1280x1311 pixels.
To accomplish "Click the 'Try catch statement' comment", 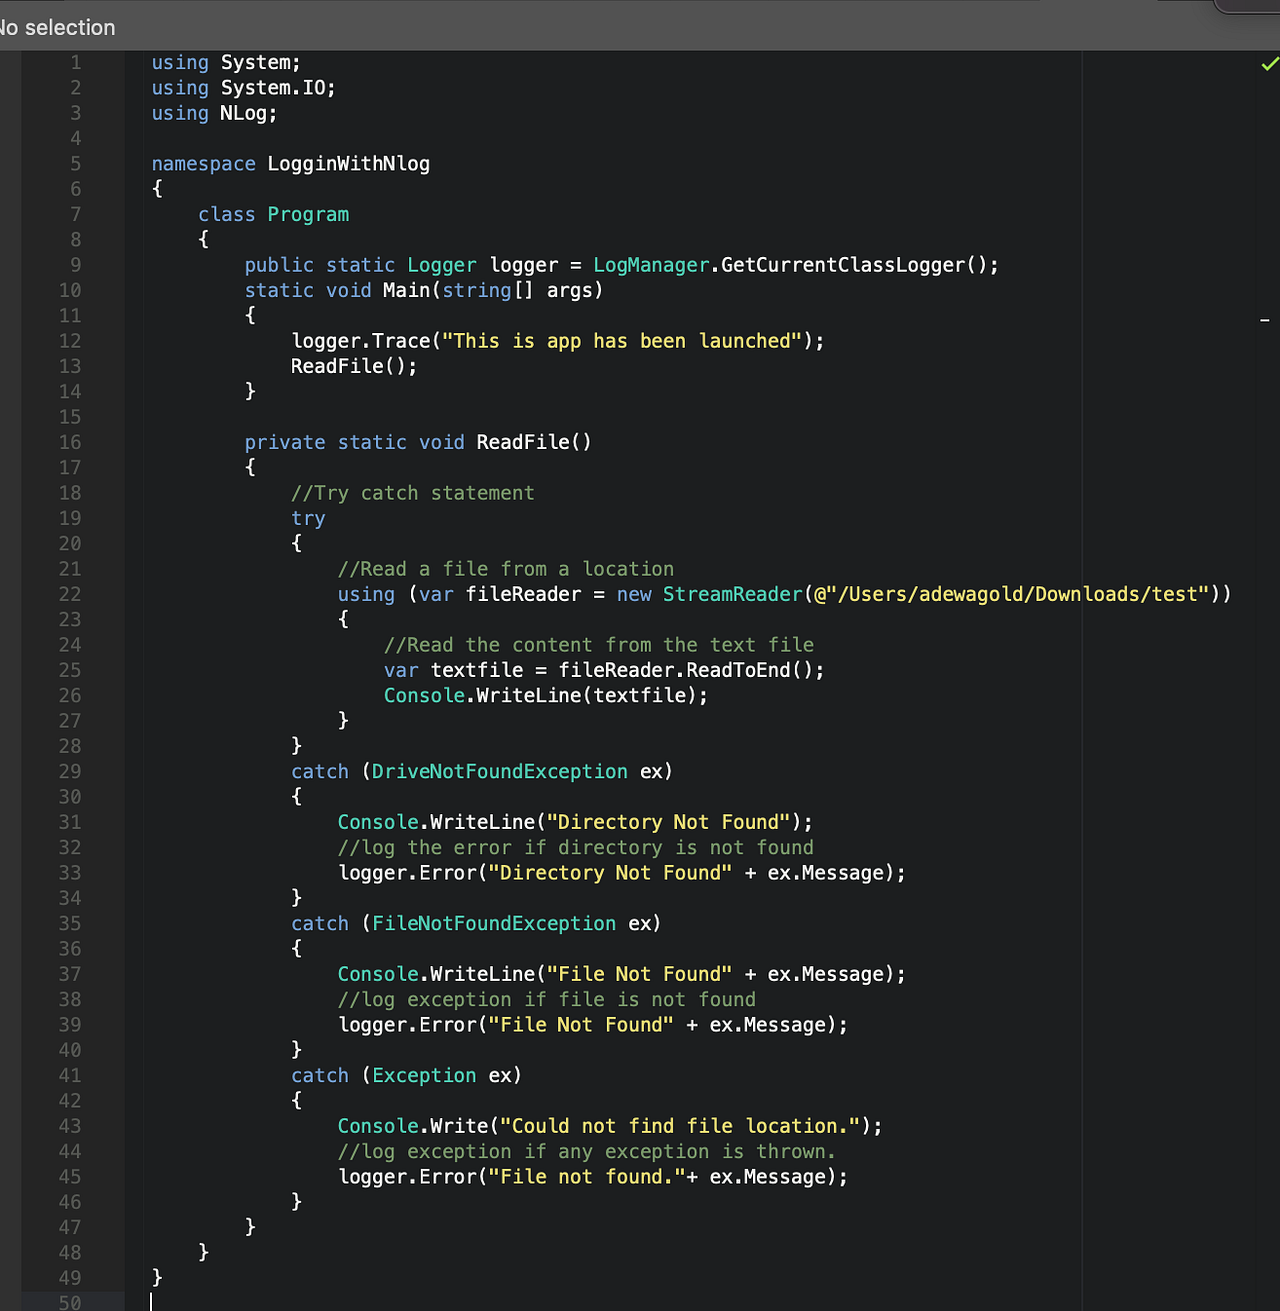I will tap(413, 492).
